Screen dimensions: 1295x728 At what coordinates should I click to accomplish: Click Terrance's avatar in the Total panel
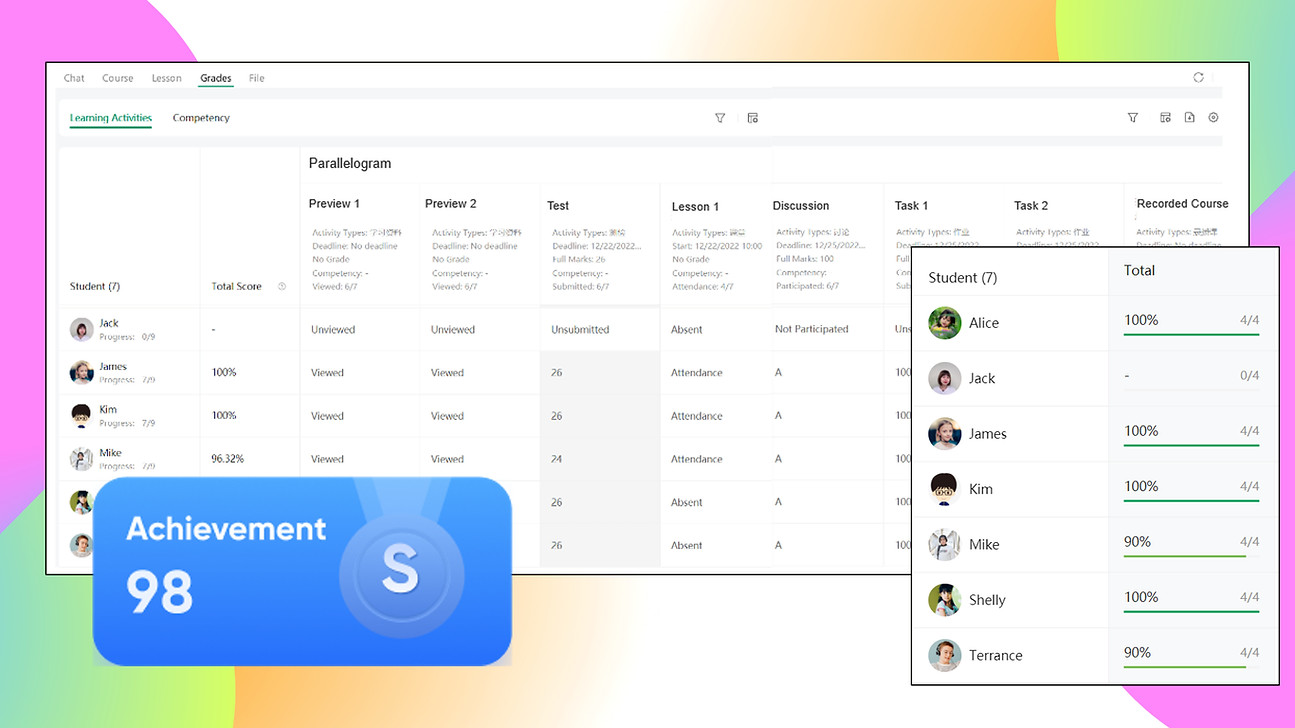[945, 655]
